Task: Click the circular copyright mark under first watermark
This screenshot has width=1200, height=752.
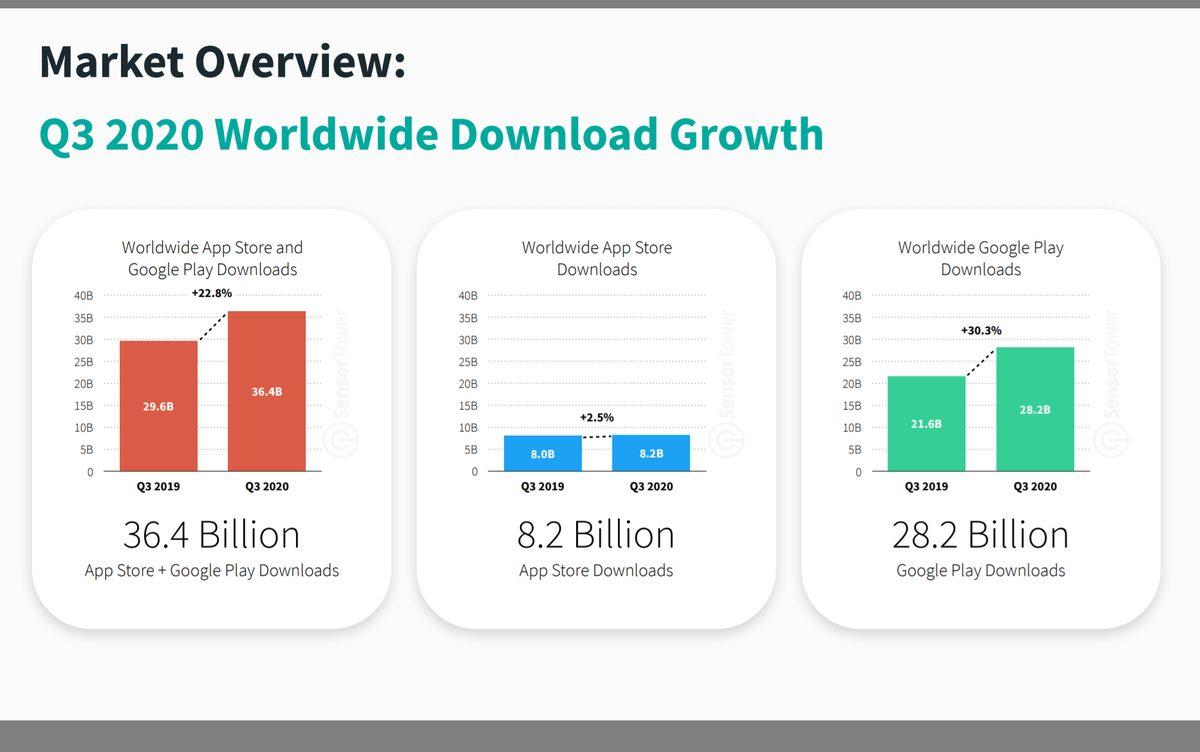Action: pyautogui.click(x=343, y=440)
